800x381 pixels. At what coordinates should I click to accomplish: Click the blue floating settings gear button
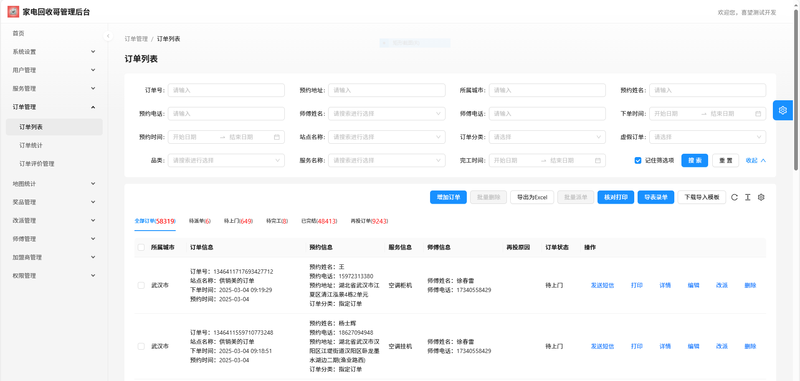point(783,110)
